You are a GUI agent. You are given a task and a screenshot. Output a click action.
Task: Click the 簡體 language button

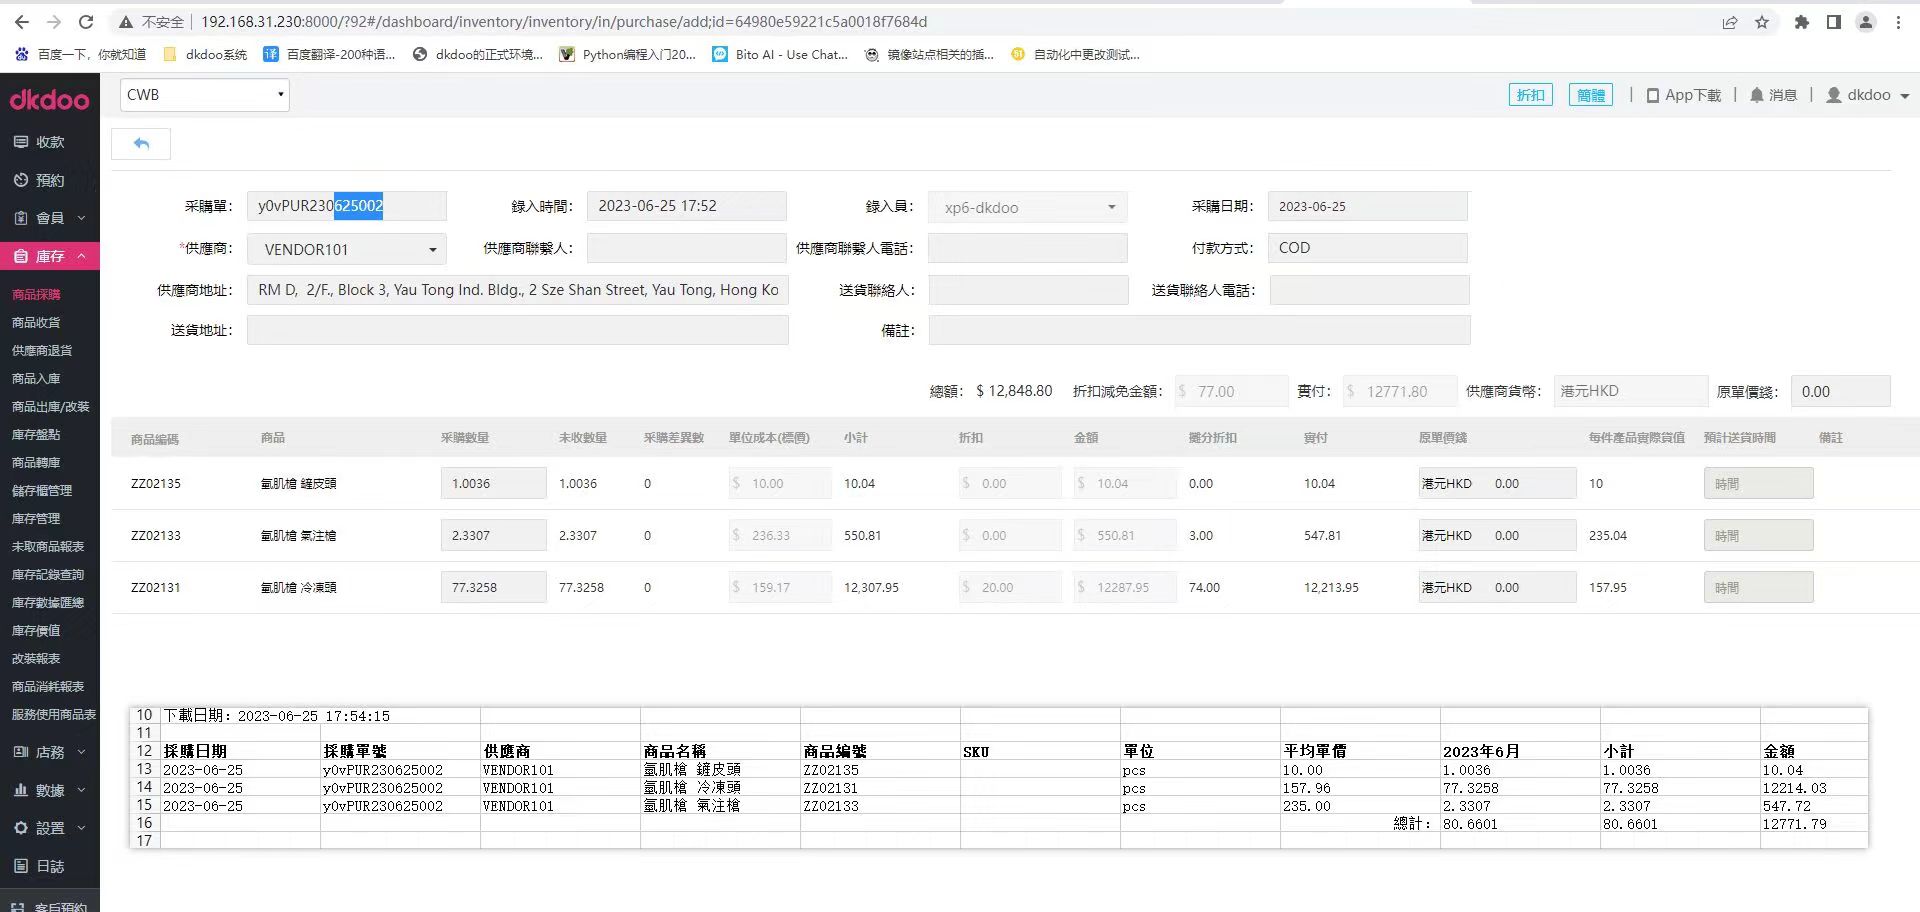coord(1590,95)
